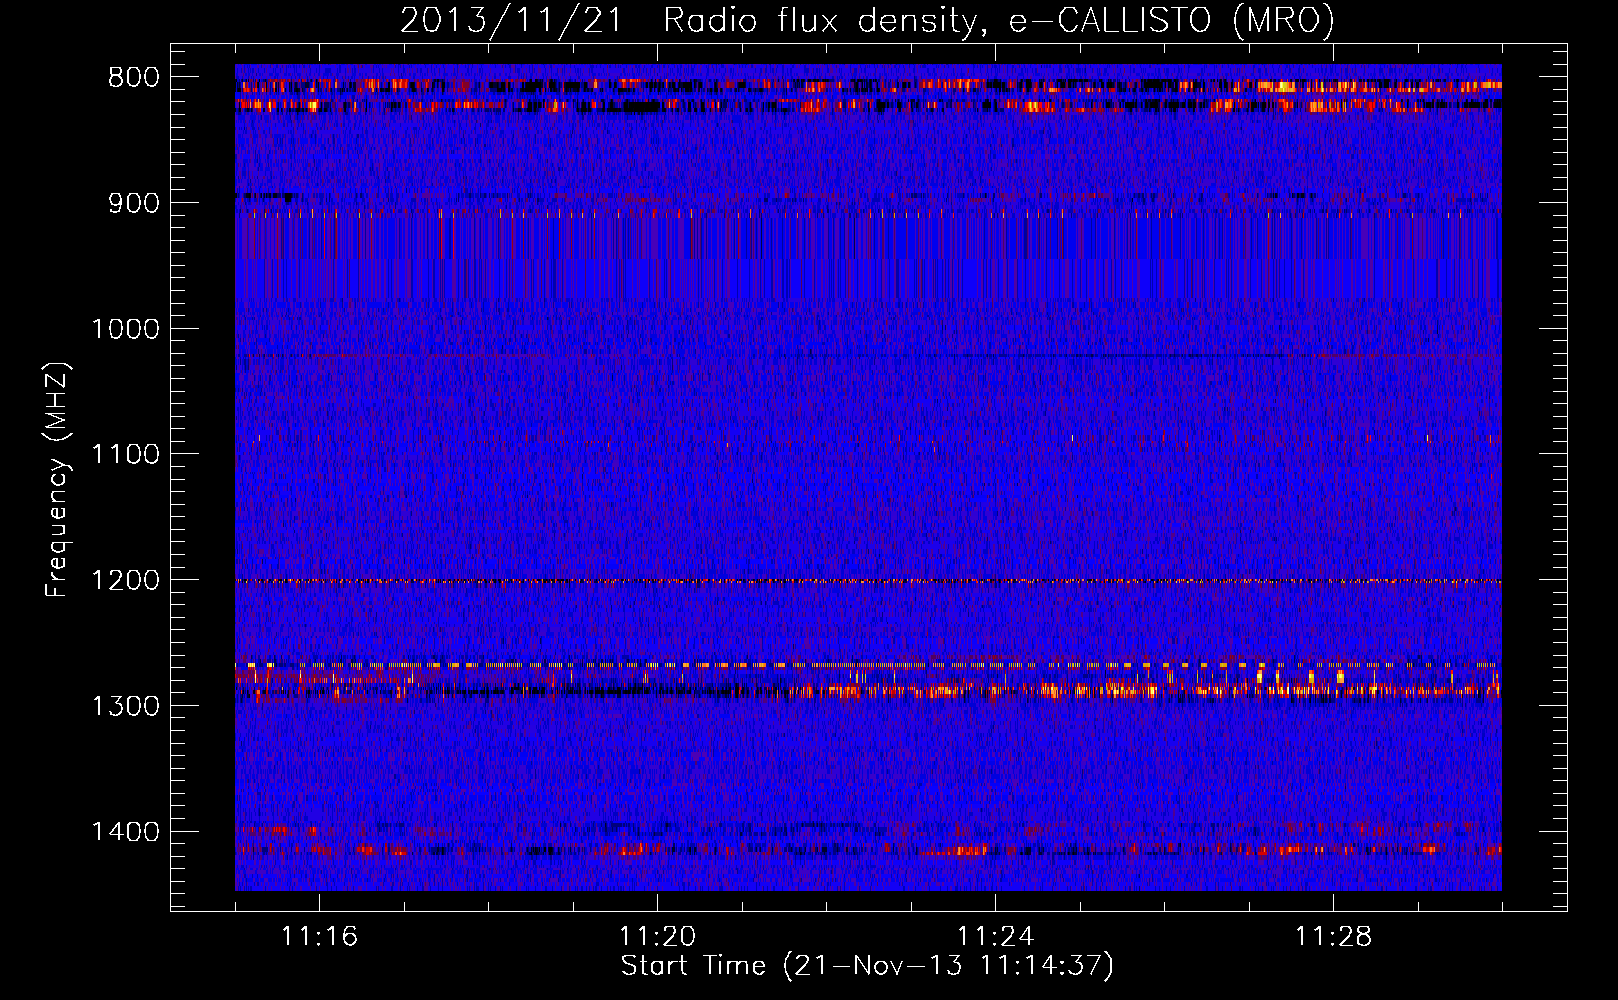This screenshot has height=1000, width=1618.
Task: Click the plot title '2013/11/21 Radio flux density, e-CALLISTO (MRO)'
Action: pyautogui.click(x=867, y=20)
